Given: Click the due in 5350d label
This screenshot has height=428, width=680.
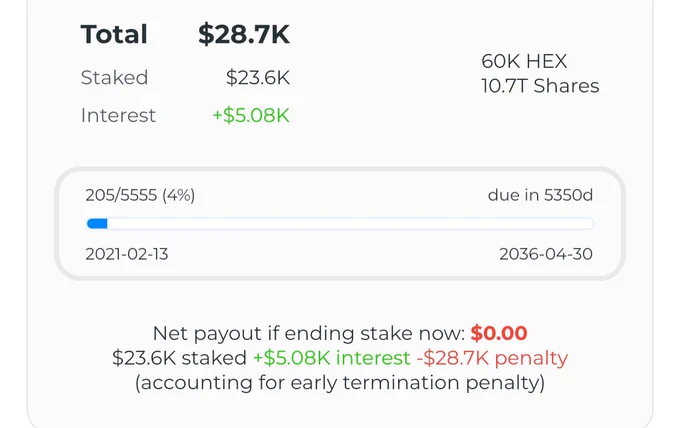Looking at the screenshot, I should pyautogui.click(x=540, y=195).
